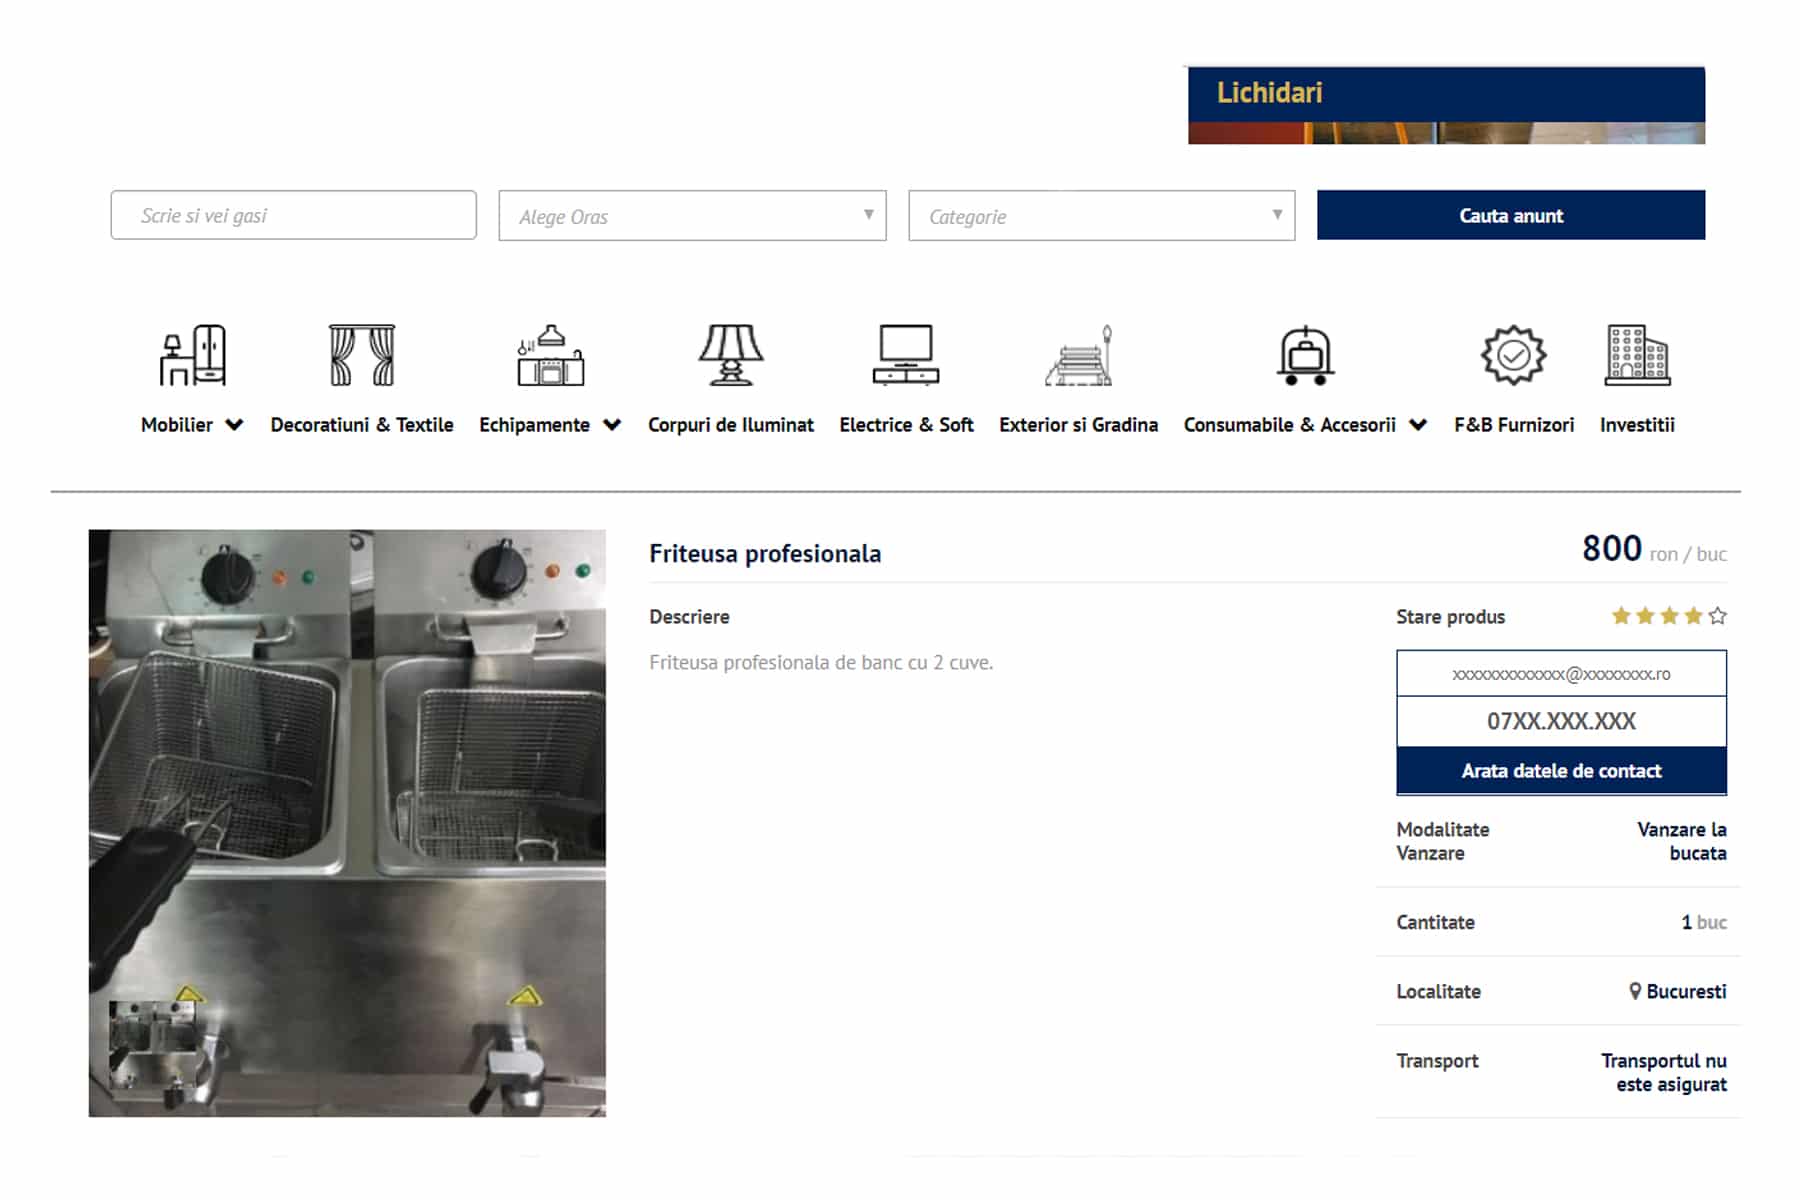Select the small fryer thumbnail image

[x=153, y=1044]
